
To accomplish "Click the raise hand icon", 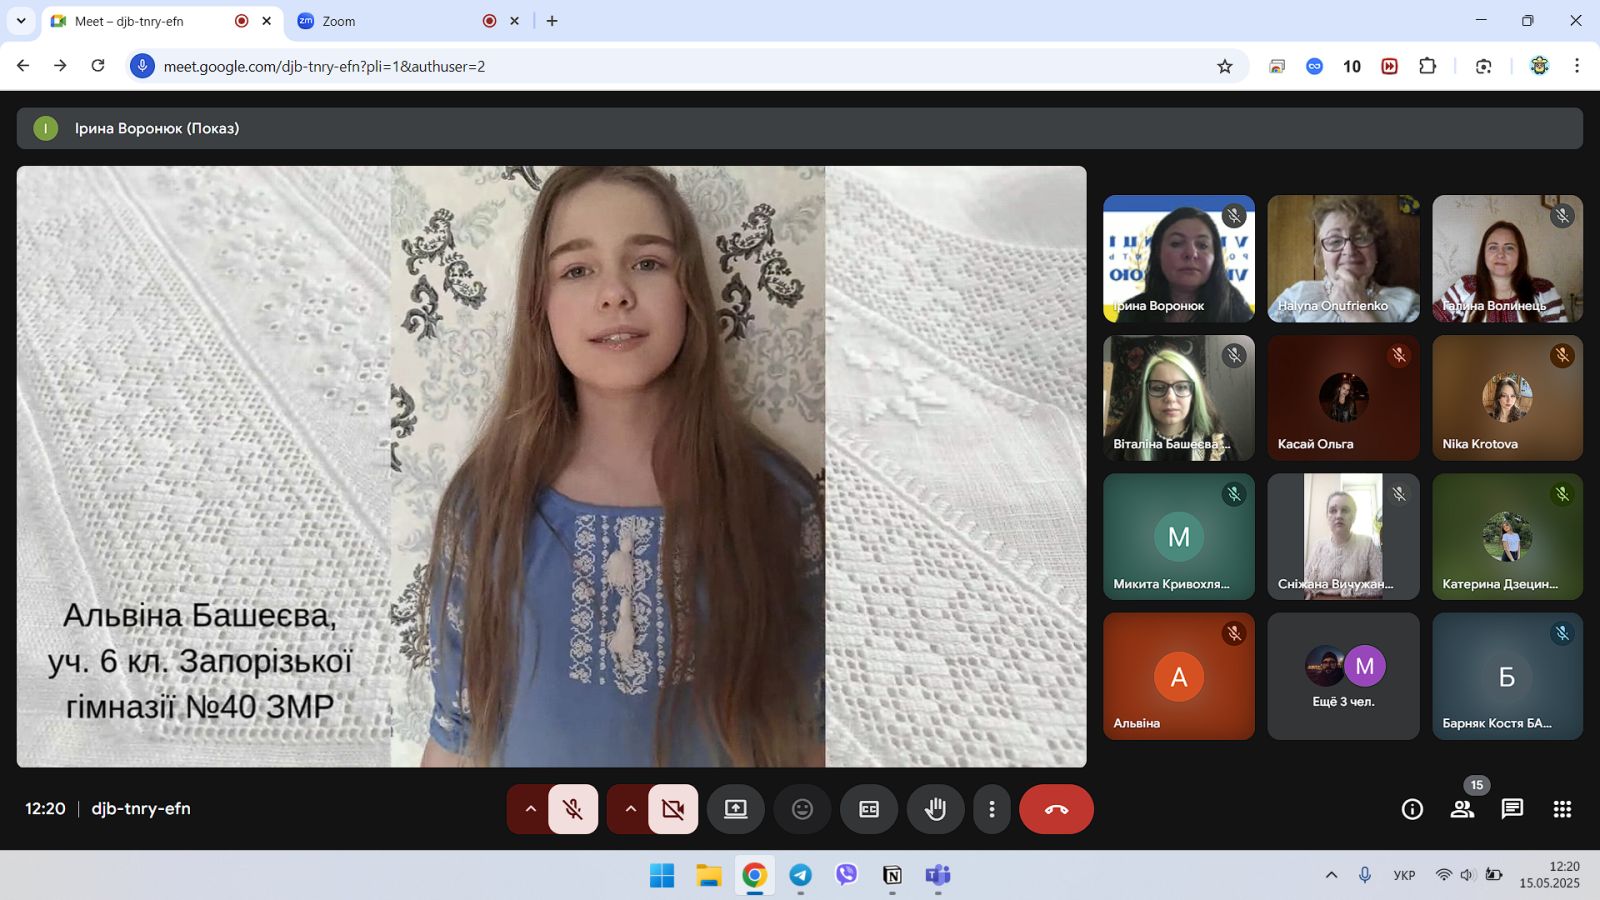I will tap(935, 809).
